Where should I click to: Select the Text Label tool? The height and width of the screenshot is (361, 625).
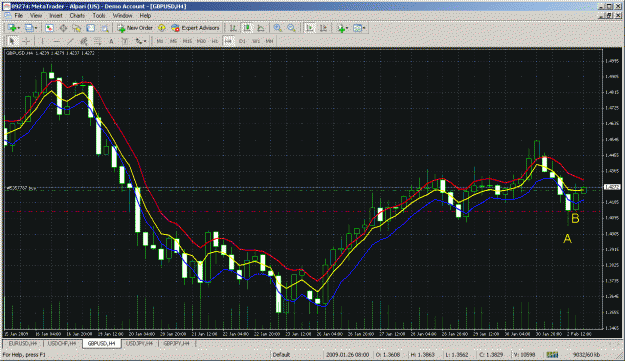pyautogui.click(x=125, y=41)
